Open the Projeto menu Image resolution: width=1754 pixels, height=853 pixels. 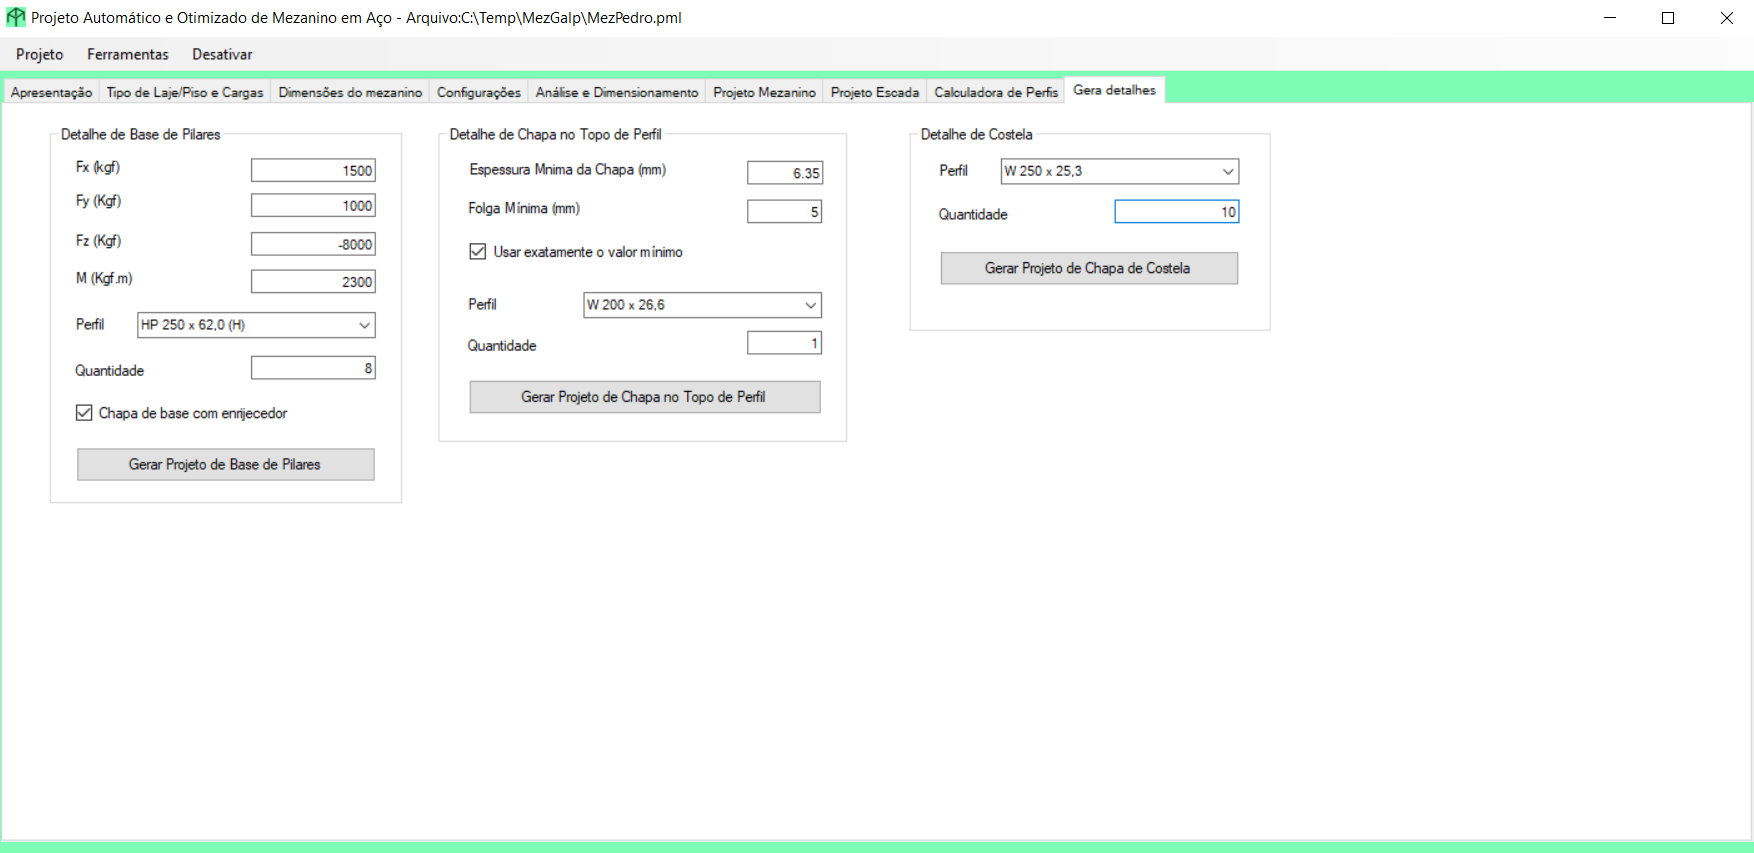[x=40, y=54]
